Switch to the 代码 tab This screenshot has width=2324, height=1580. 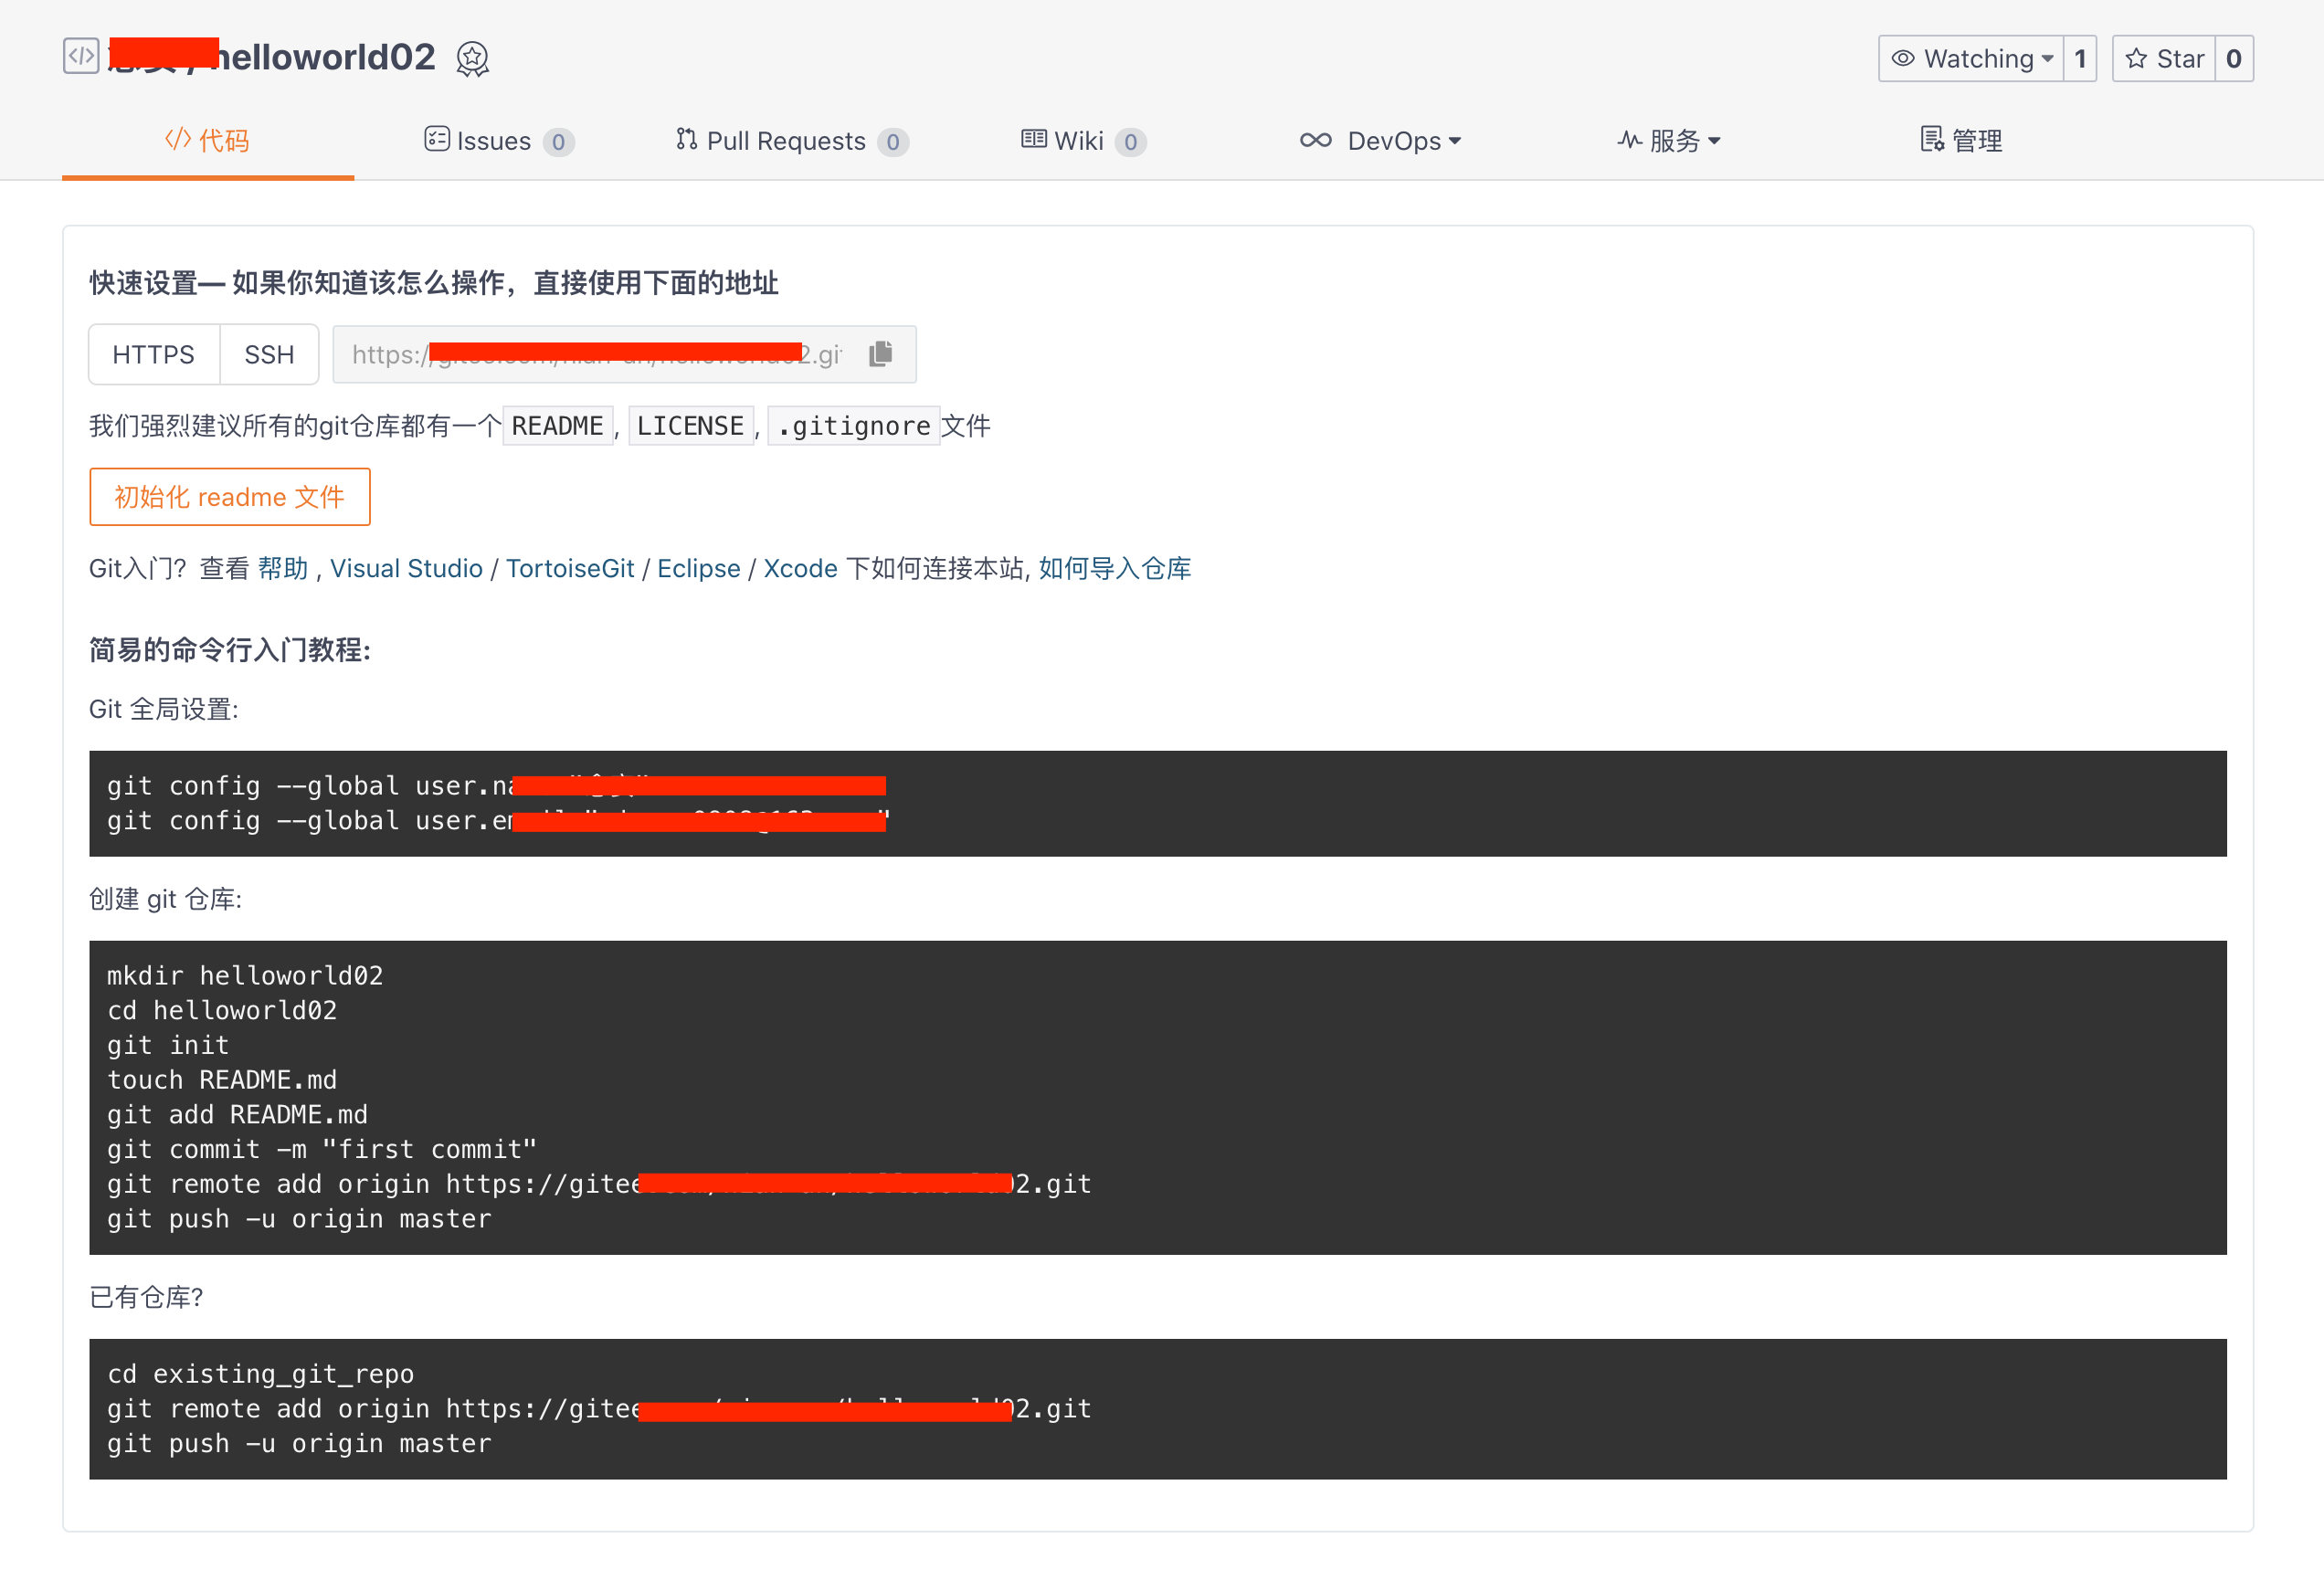point(208,141)
